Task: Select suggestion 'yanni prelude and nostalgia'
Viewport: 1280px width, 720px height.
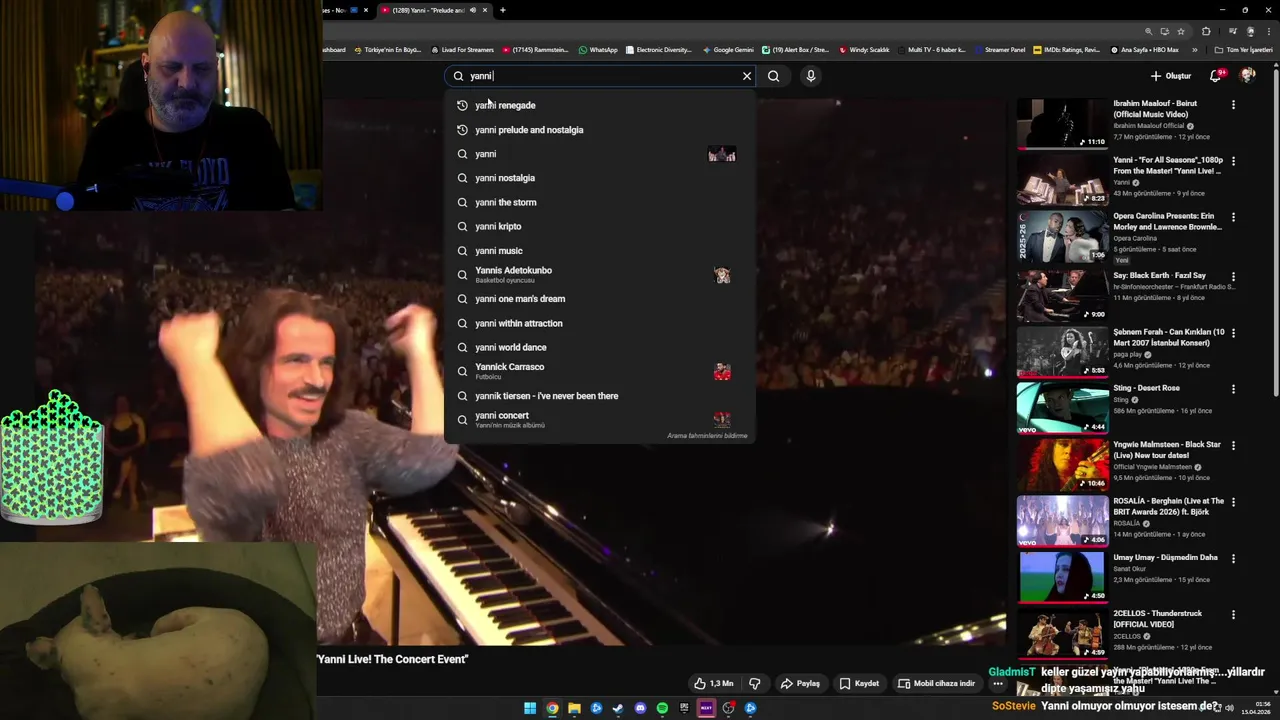Action: pos(600,130)
